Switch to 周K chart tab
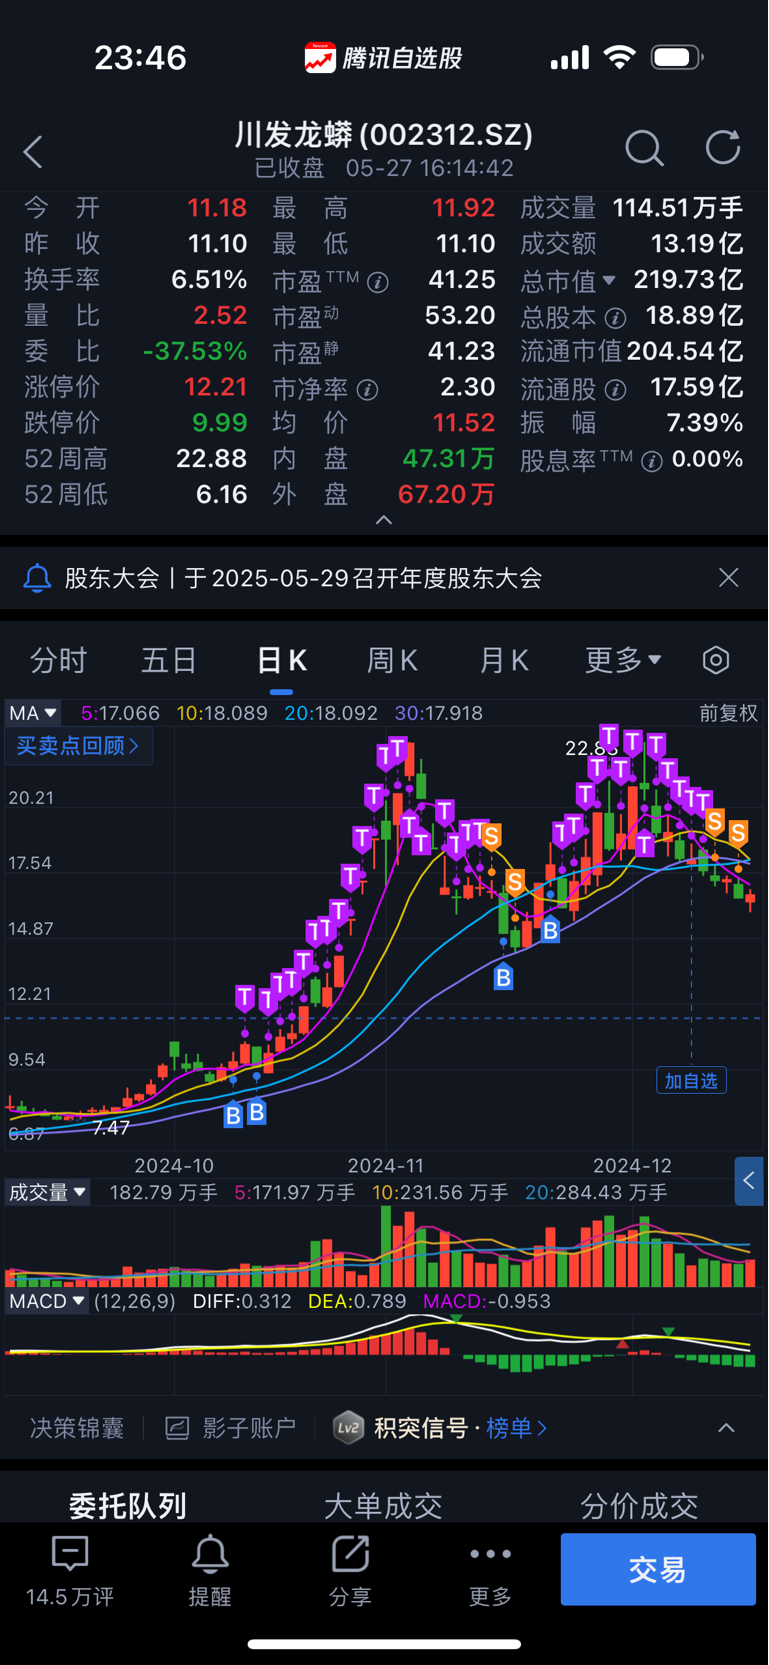 coord(392,660)
